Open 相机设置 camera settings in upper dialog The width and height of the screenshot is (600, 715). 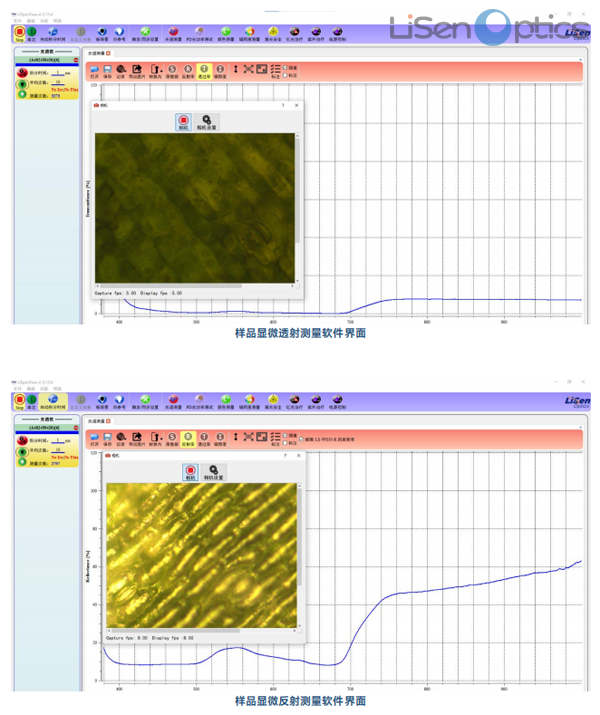(x=207, y=122)
